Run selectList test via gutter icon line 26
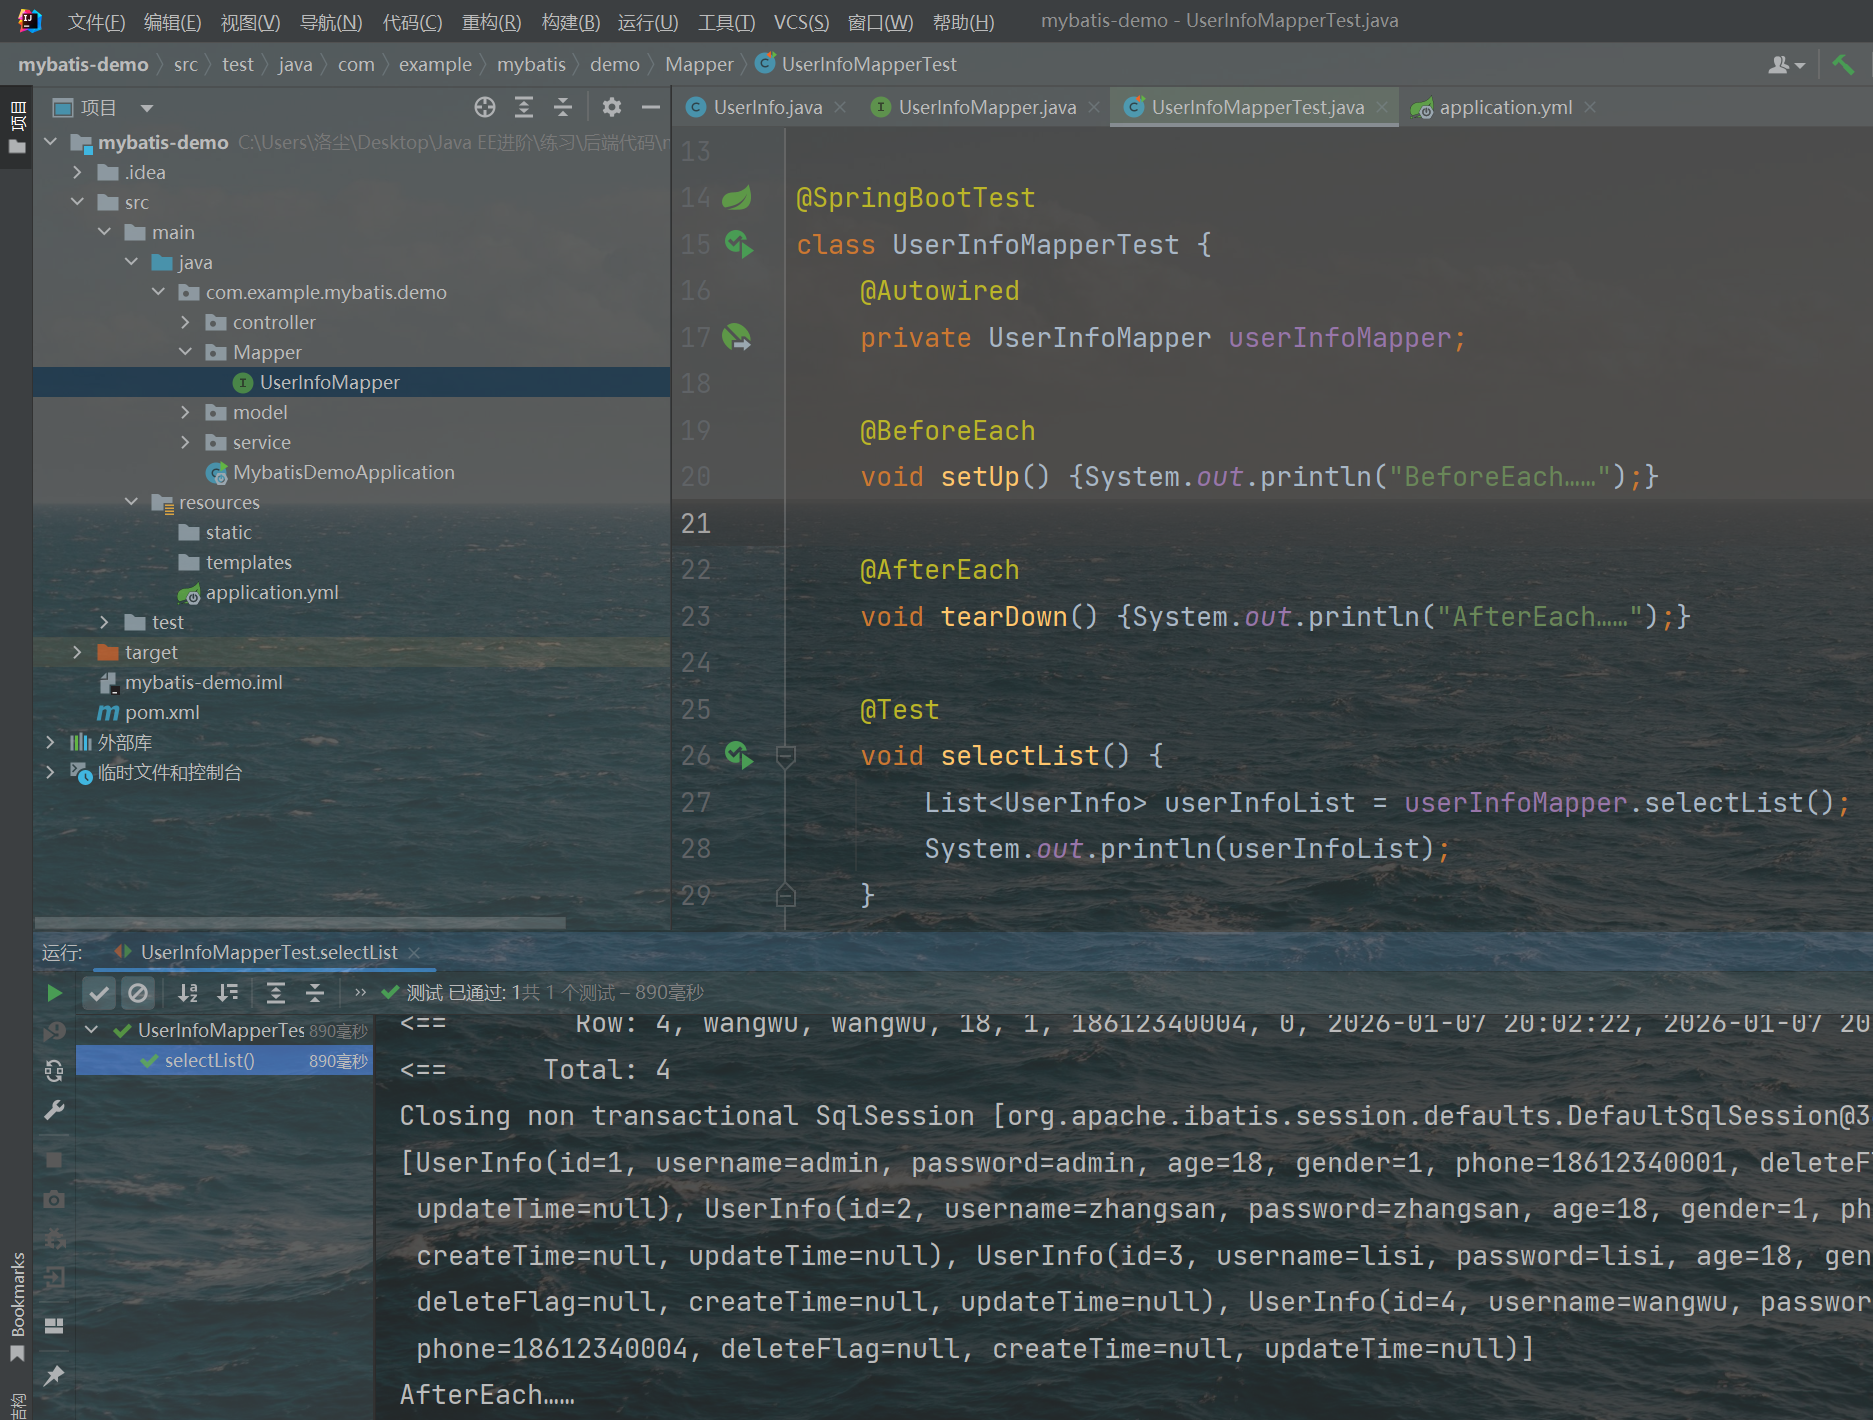Image resolution: width=1873 pixels, height=1420 pixels. 739,755
